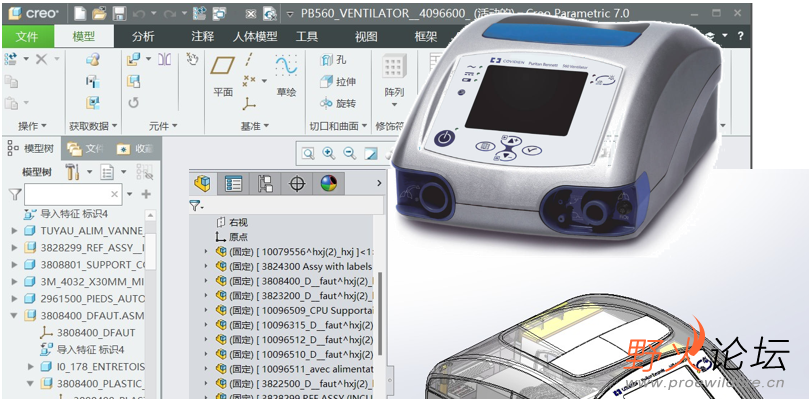The height and width of the screenshot is (399, 809).
Task: Expand the 3M_4032_X30MM tree node
Action: 14,282
